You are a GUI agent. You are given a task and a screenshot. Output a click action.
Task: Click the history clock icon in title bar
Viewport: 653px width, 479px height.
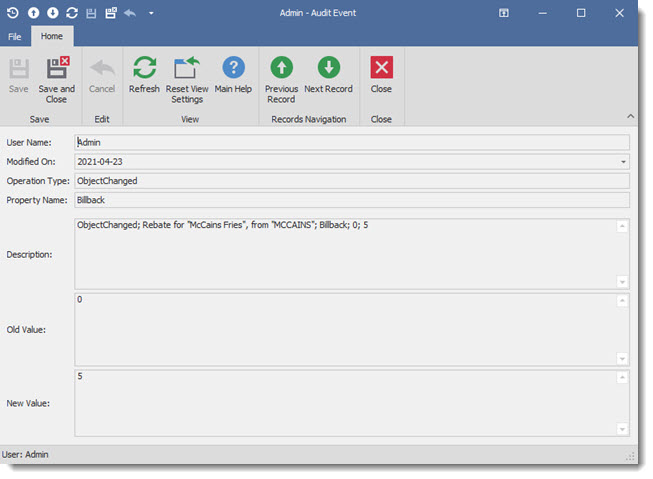(x=12, y=13)
